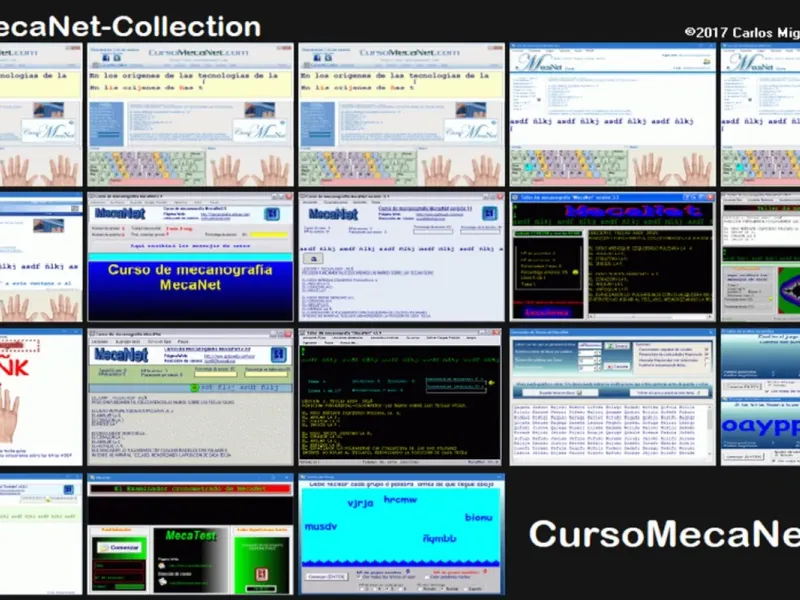Image resolution: width=800 pixels, height=600 pixels.
Task: Click the MecaNet logo in the white MecaNet window
Action: 333,214
